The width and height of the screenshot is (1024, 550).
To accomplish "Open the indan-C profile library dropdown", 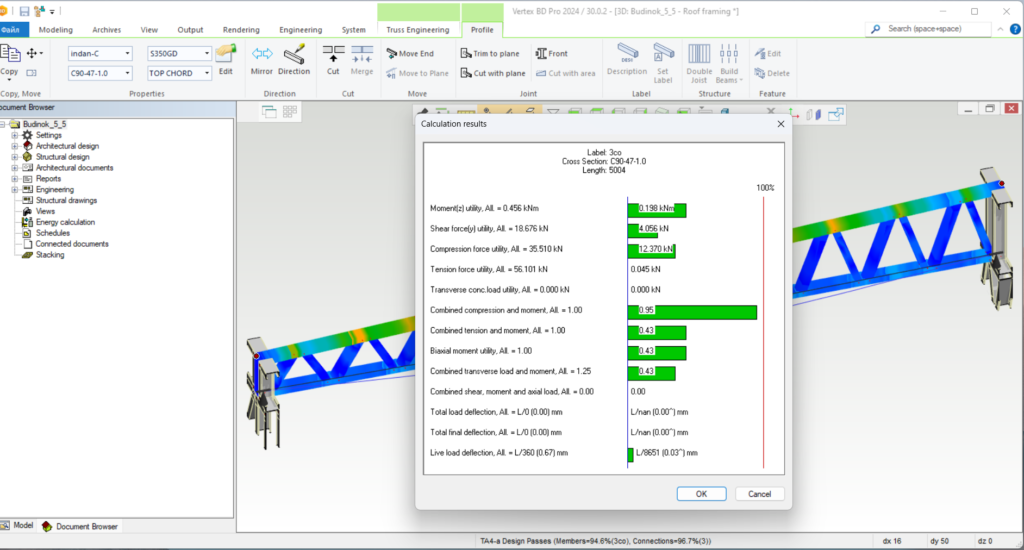I will click(x=127, y=54).
